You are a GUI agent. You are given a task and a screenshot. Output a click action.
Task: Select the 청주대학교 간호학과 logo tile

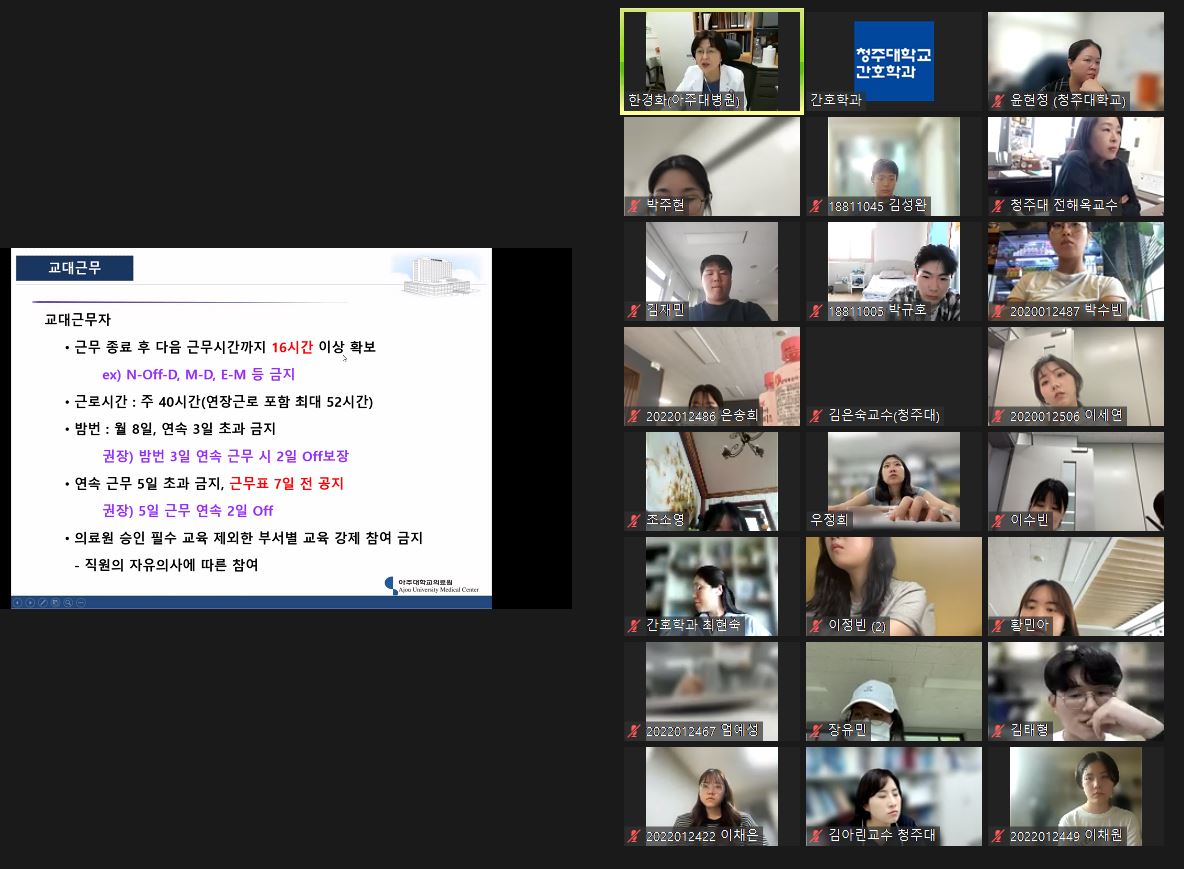893,58
